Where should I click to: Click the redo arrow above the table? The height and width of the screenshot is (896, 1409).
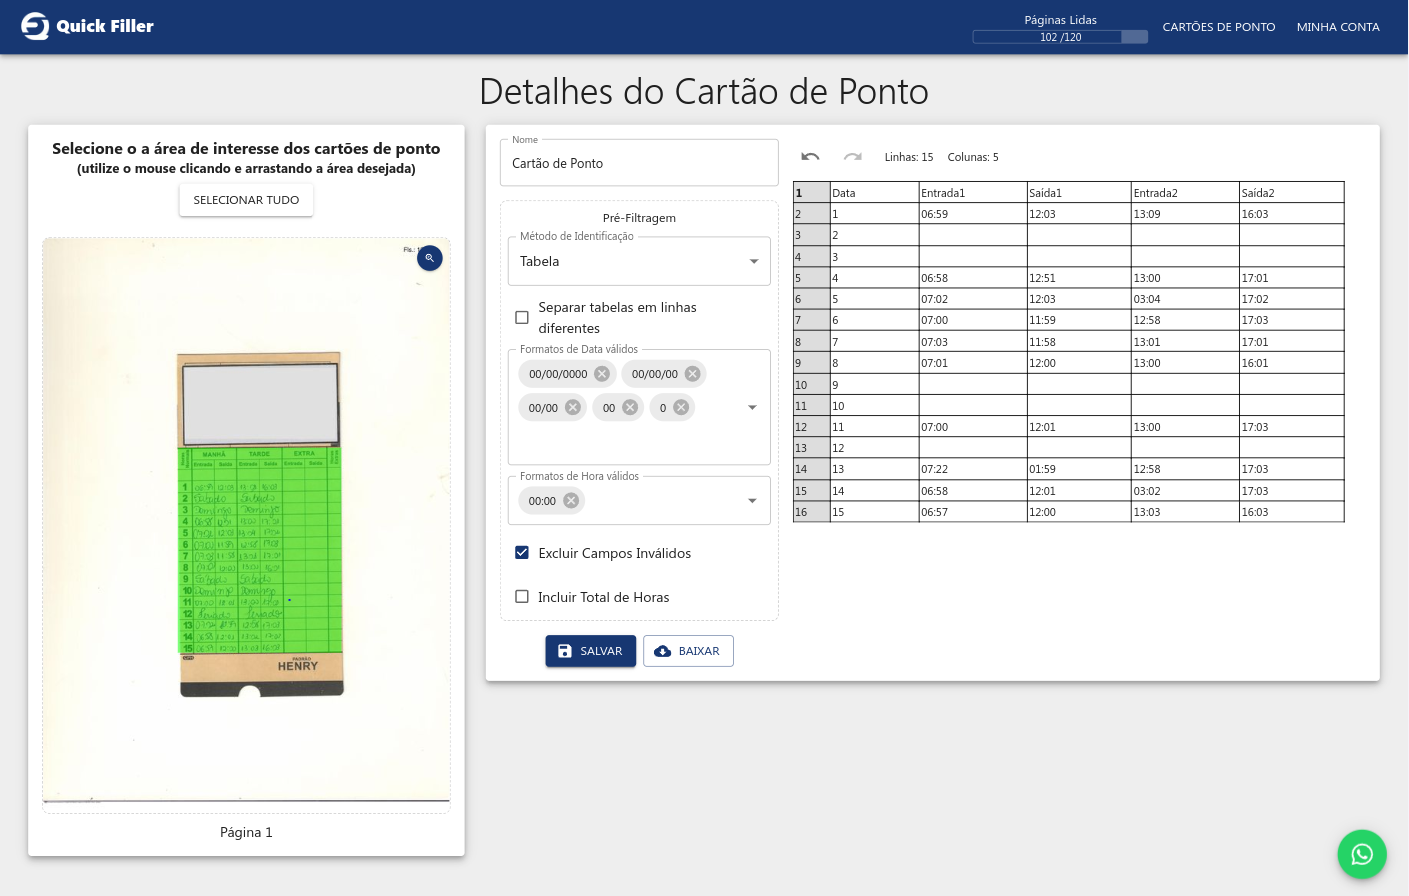(852, 157)
